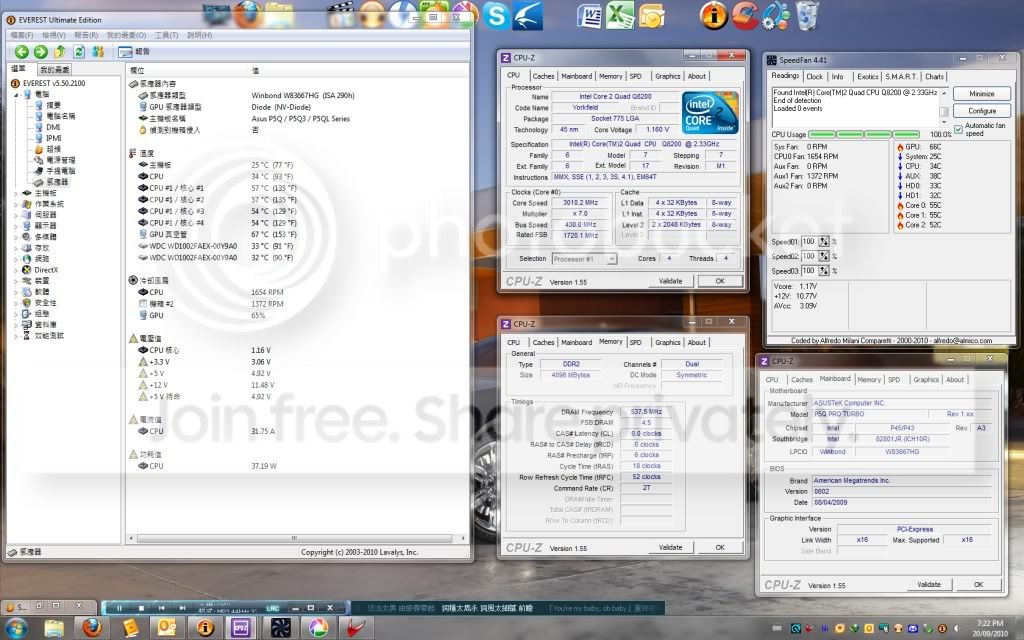Click SpeedFan CPU Usage green bar
The width and height of the screenshot is (1024, 640).
coord(863,135)
